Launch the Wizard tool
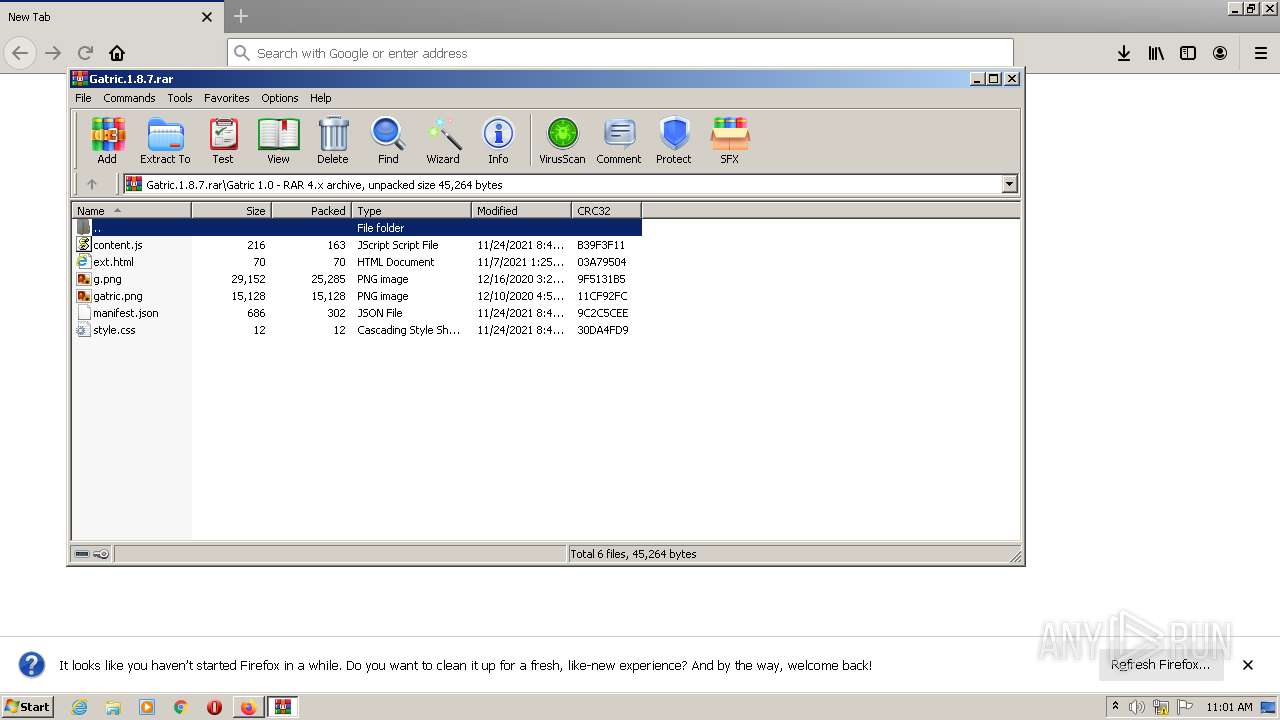The width and height of the screenshot is (1280, 720). [x=443, y=141]
